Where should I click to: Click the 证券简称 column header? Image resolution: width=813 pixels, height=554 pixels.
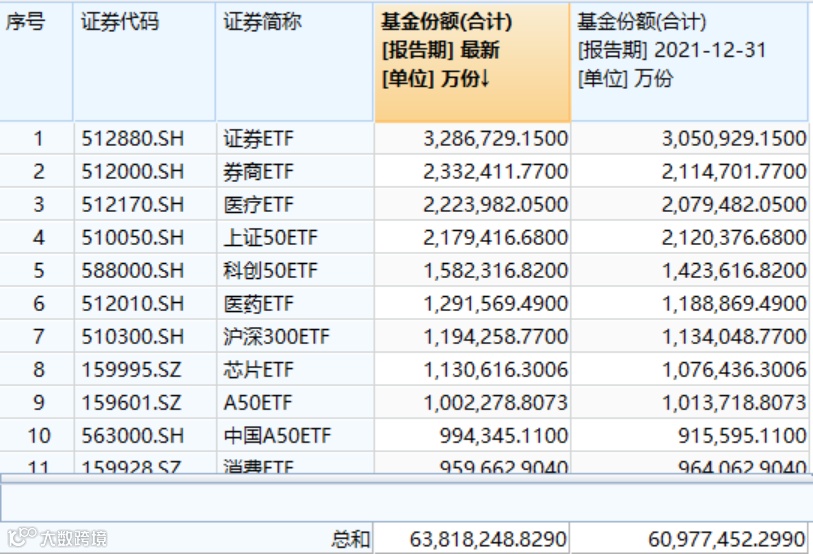tap(294, 62)
